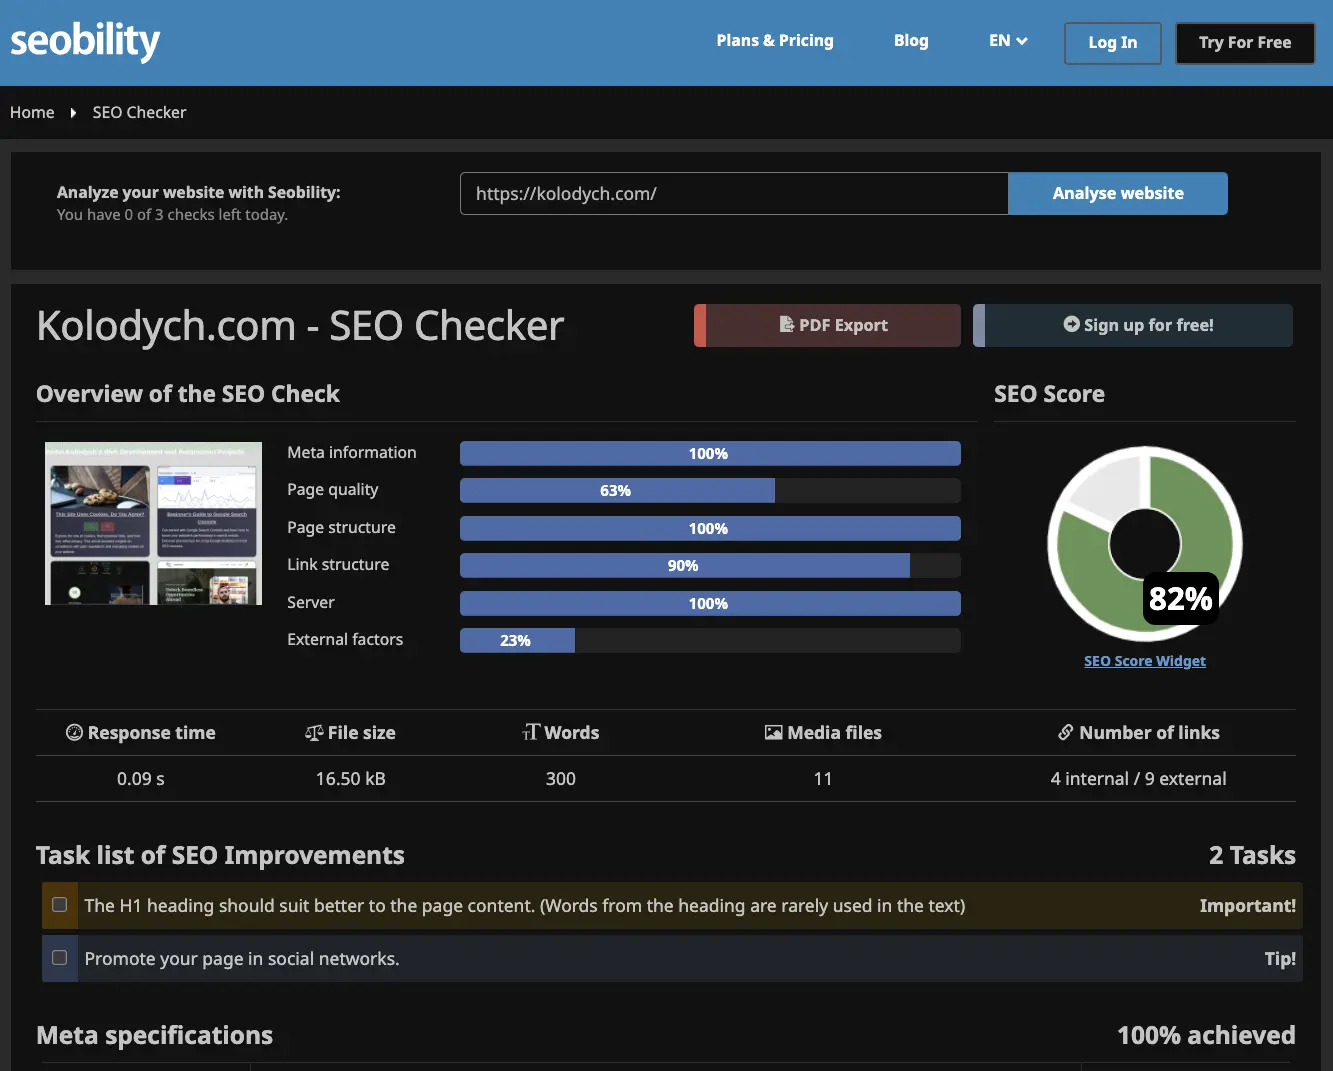Viewport: 1333px width, 1071px height.
Task: Click the scale icon beside File size
Action: [314, 732]
